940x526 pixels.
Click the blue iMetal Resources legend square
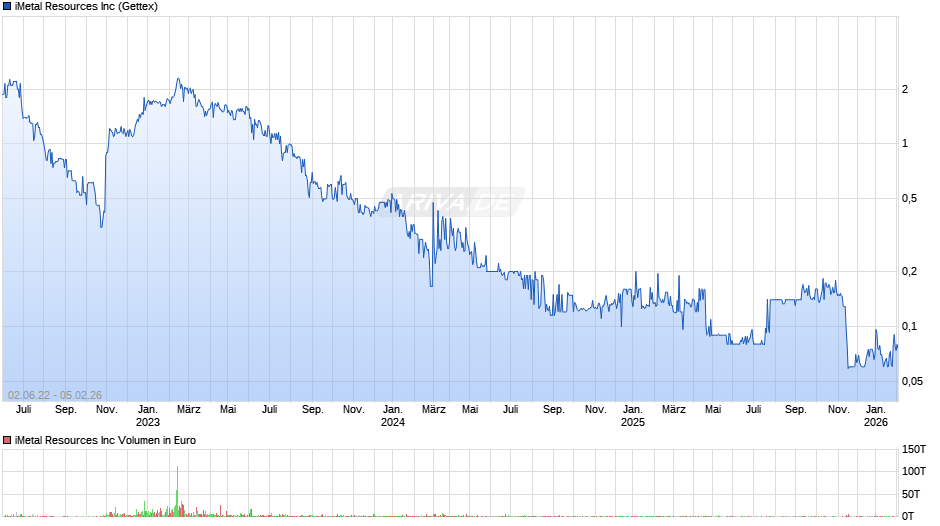click(x=7, y=7)
